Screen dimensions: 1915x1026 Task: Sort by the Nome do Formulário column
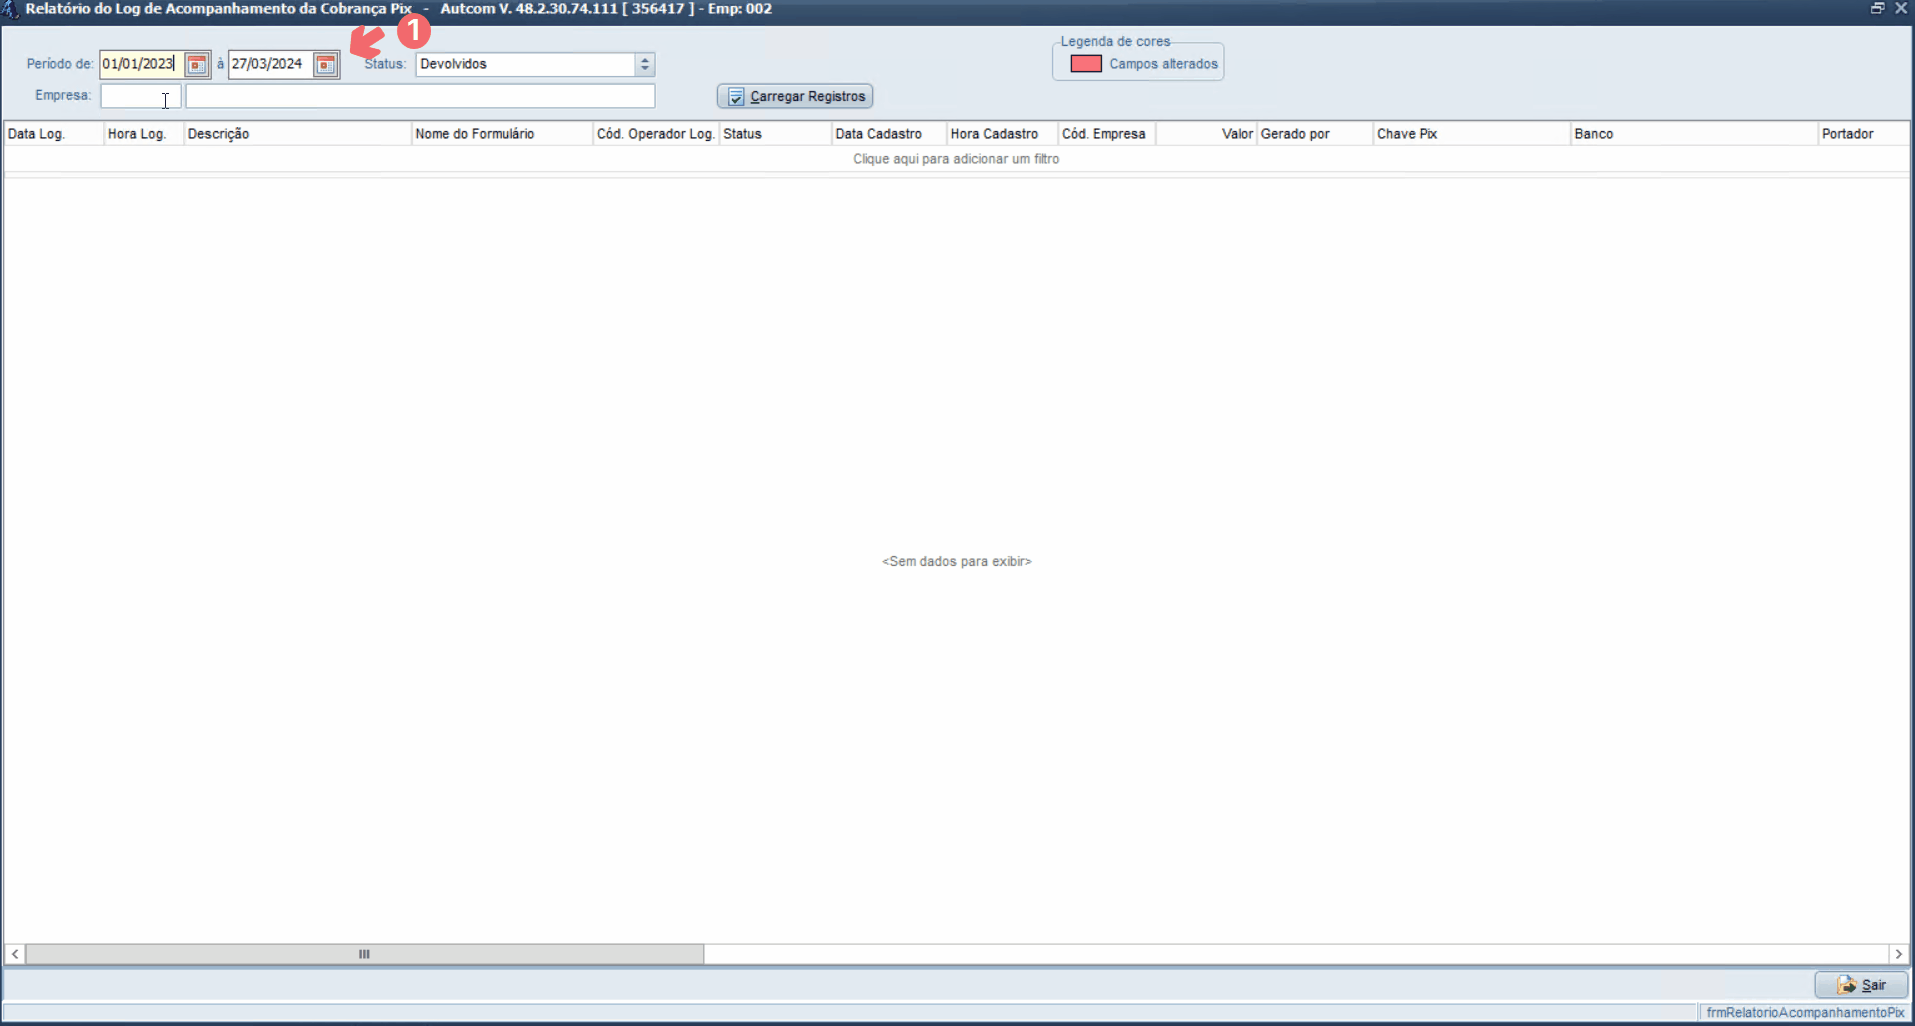pos(502,134)
